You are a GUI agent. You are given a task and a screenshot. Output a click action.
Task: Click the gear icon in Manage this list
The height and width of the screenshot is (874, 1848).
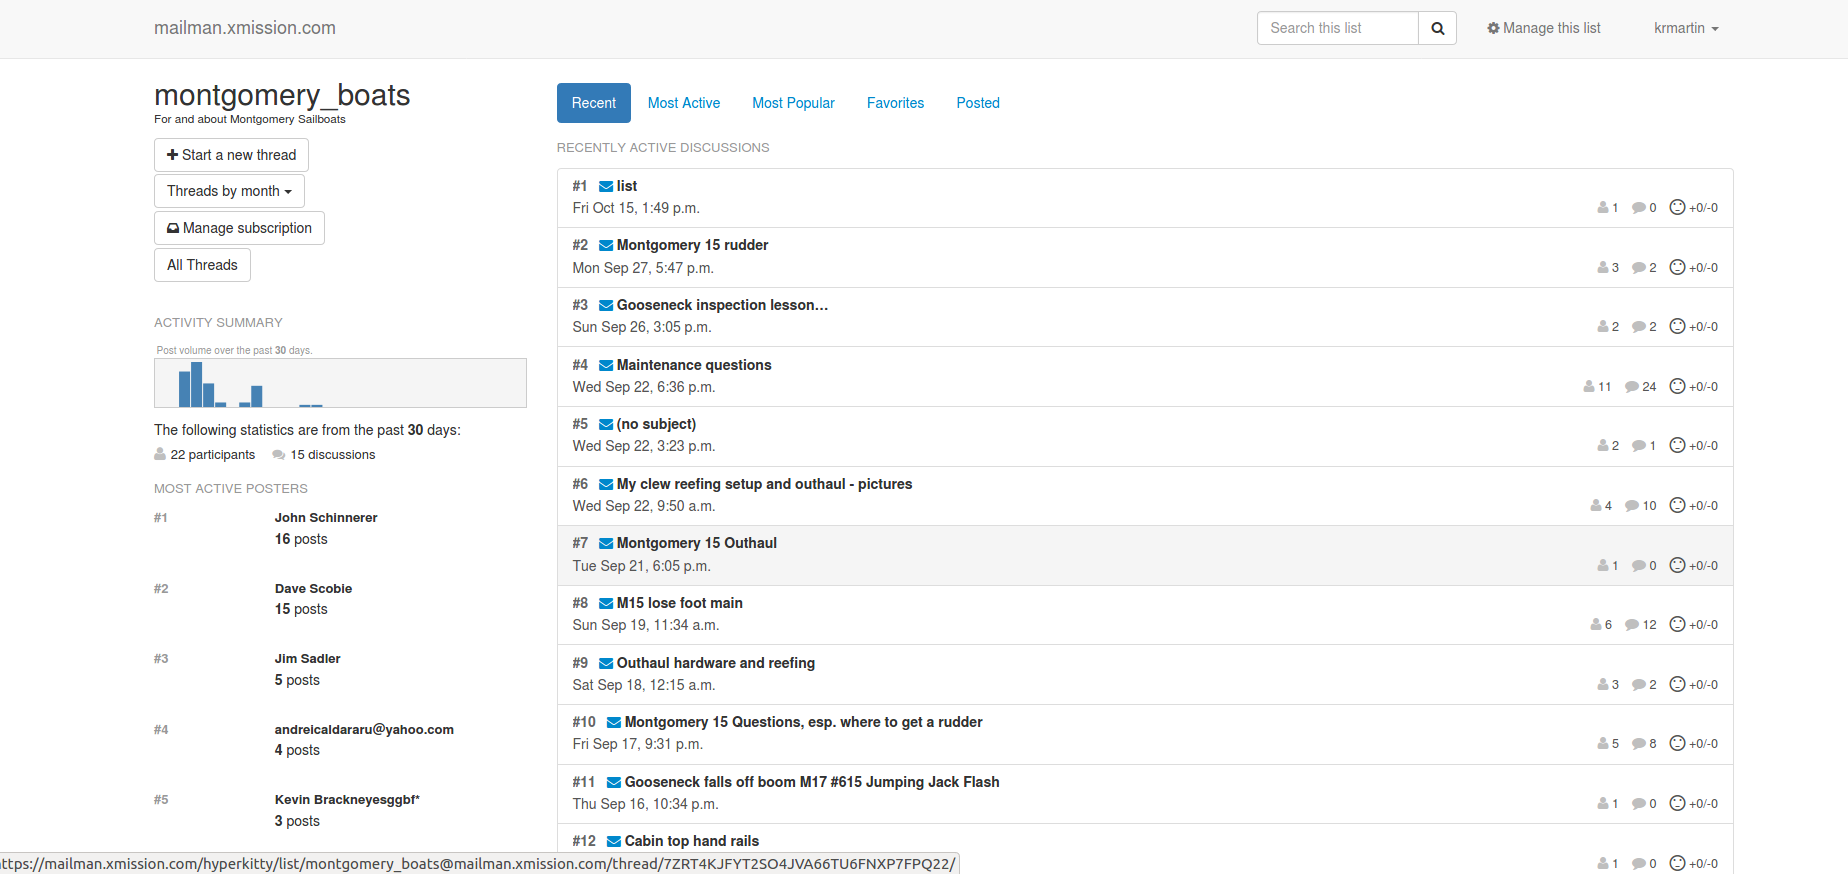[1493, 28]
